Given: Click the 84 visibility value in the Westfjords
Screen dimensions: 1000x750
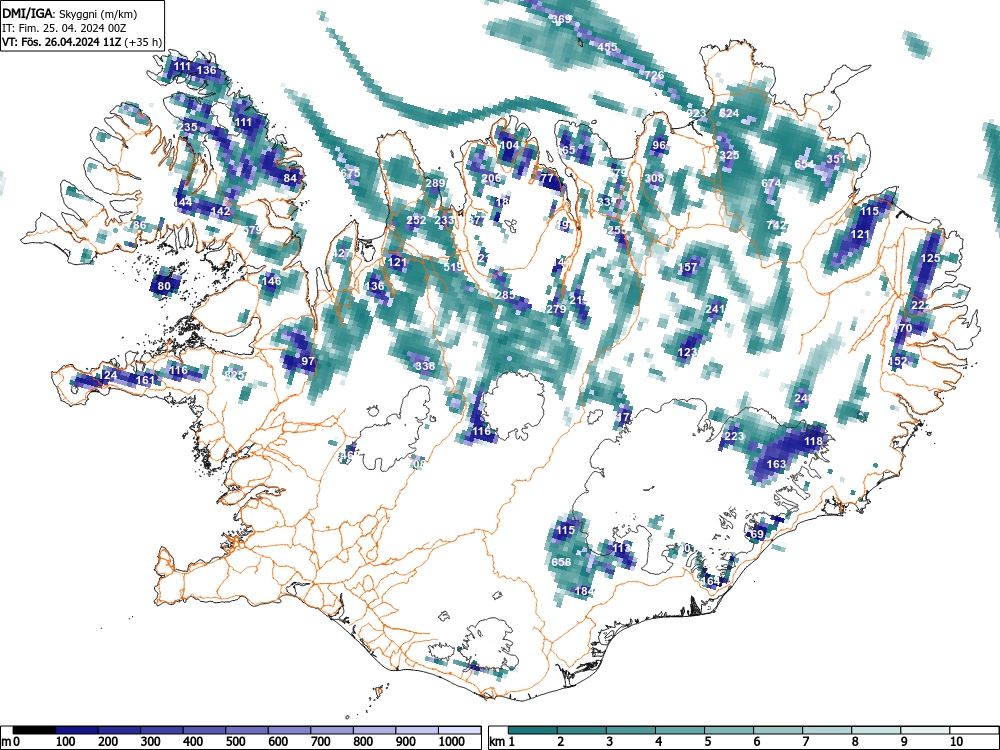Looking at the screenshot, I should pyautogui.click(x=290, y=178).
